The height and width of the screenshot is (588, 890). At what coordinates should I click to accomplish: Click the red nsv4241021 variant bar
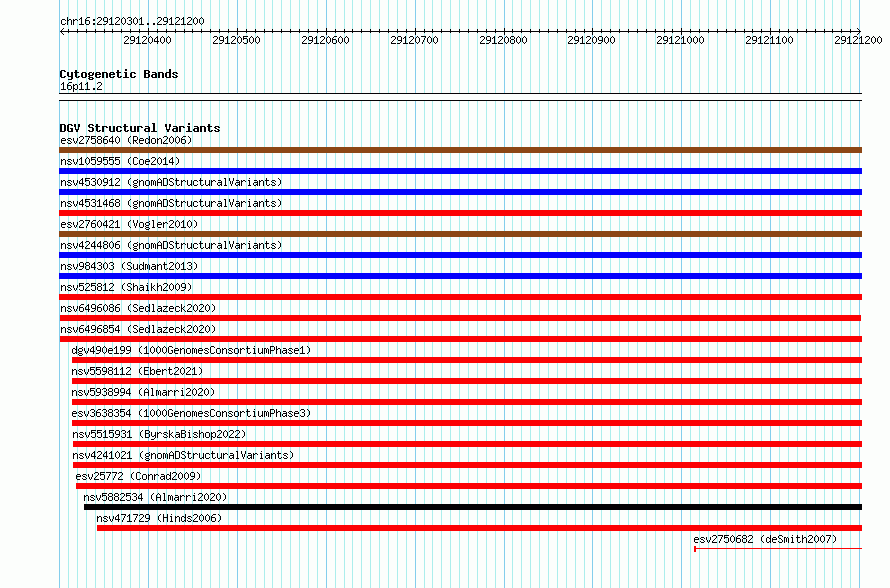(x=467, y=465)
